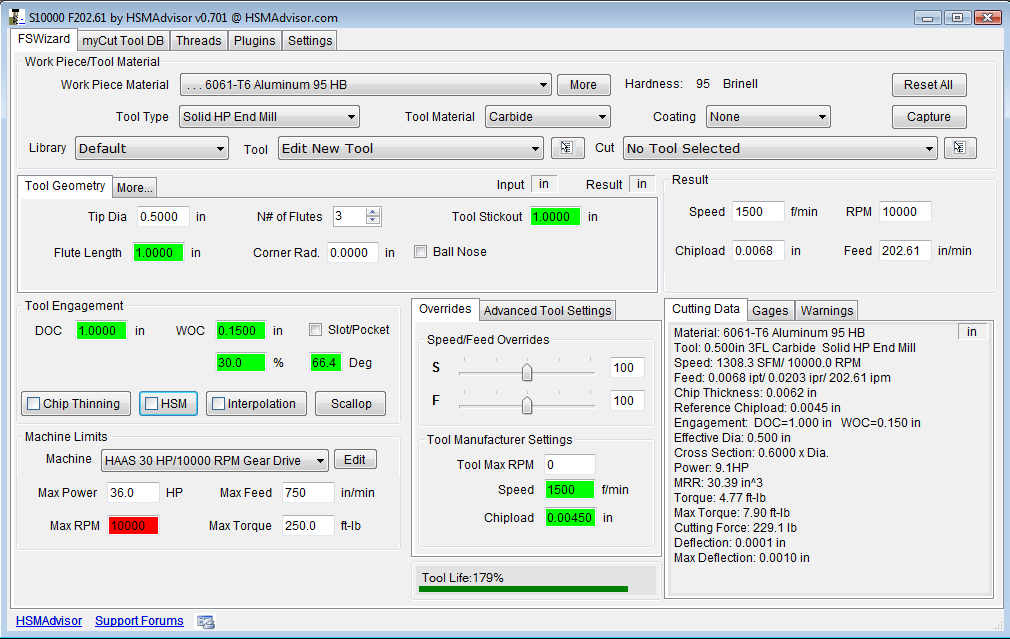Click the small icon next to Support Forums
Viewport: 1010px width, 639px height.
[206, 622]
